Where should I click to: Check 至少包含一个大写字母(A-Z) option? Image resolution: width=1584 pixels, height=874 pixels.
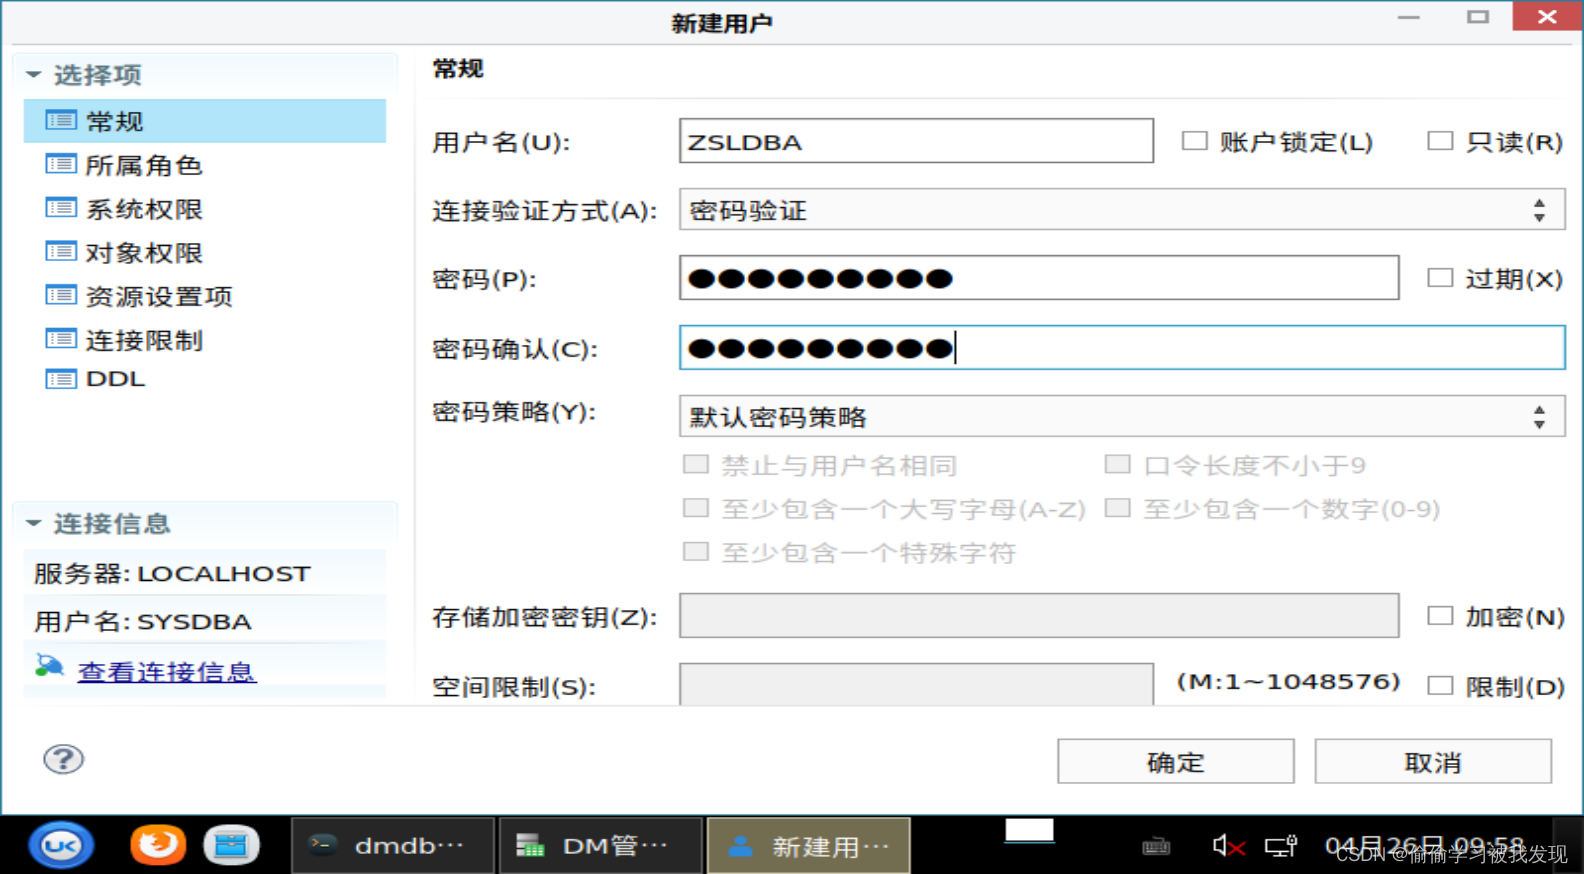click(x=696, y=508)
